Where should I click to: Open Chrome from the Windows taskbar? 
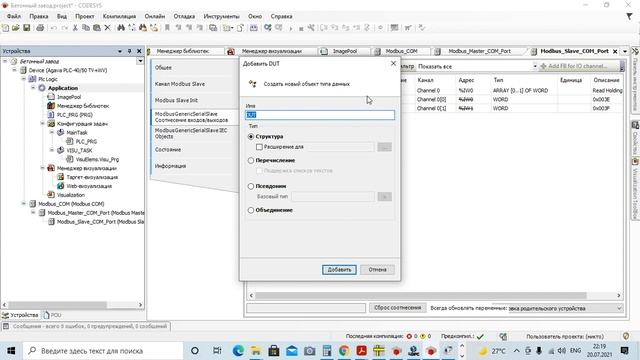344,351
